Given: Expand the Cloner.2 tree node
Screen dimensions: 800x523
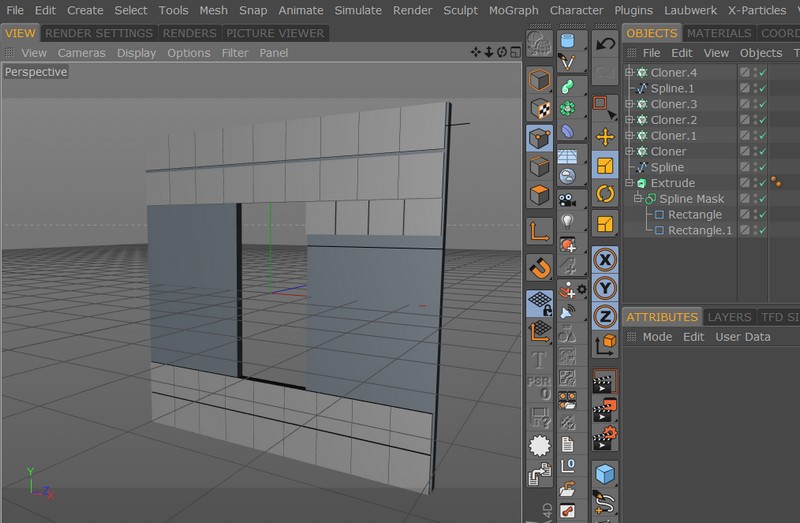Looking at the screenshot, I should click(630, 119).
